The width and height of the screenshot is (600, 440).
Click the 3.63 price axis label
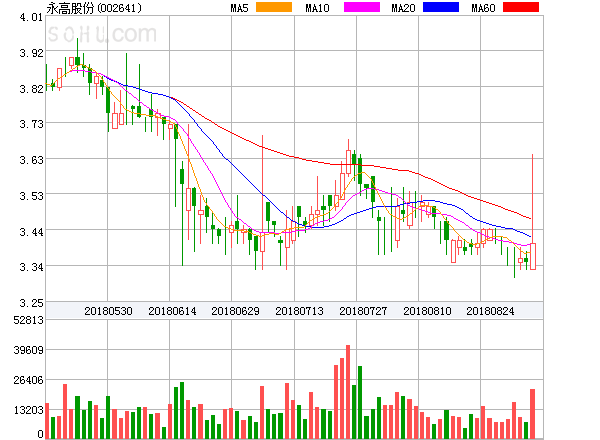(x=31, y=160)
